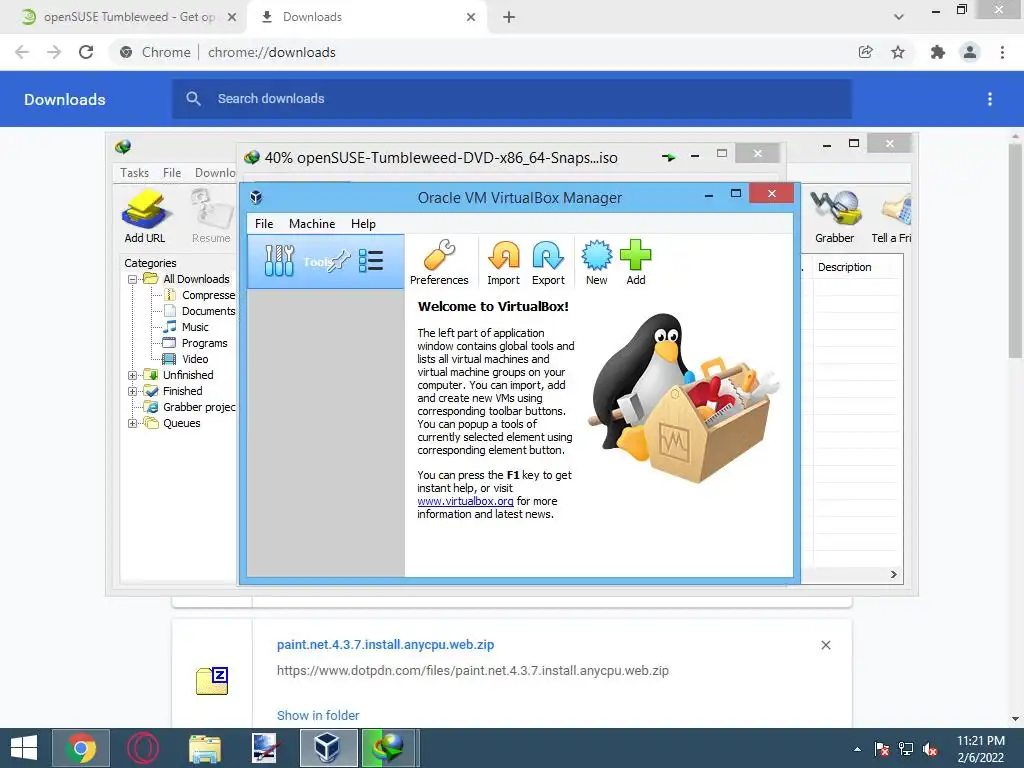The height and width of the screenshot is (768, 1024).
Task: Click Add URL in Internet Download Manager
Action: [x=145, y=216]
